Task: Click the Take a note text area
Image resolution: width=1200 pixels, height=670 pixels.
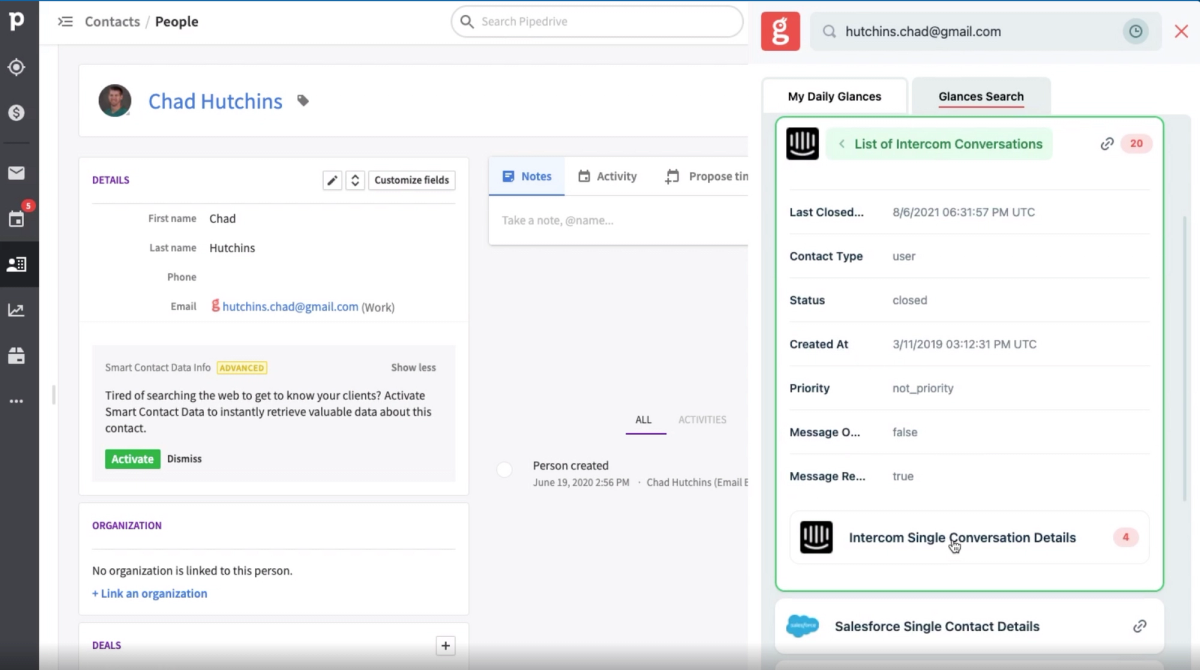Action: [618, 220]
